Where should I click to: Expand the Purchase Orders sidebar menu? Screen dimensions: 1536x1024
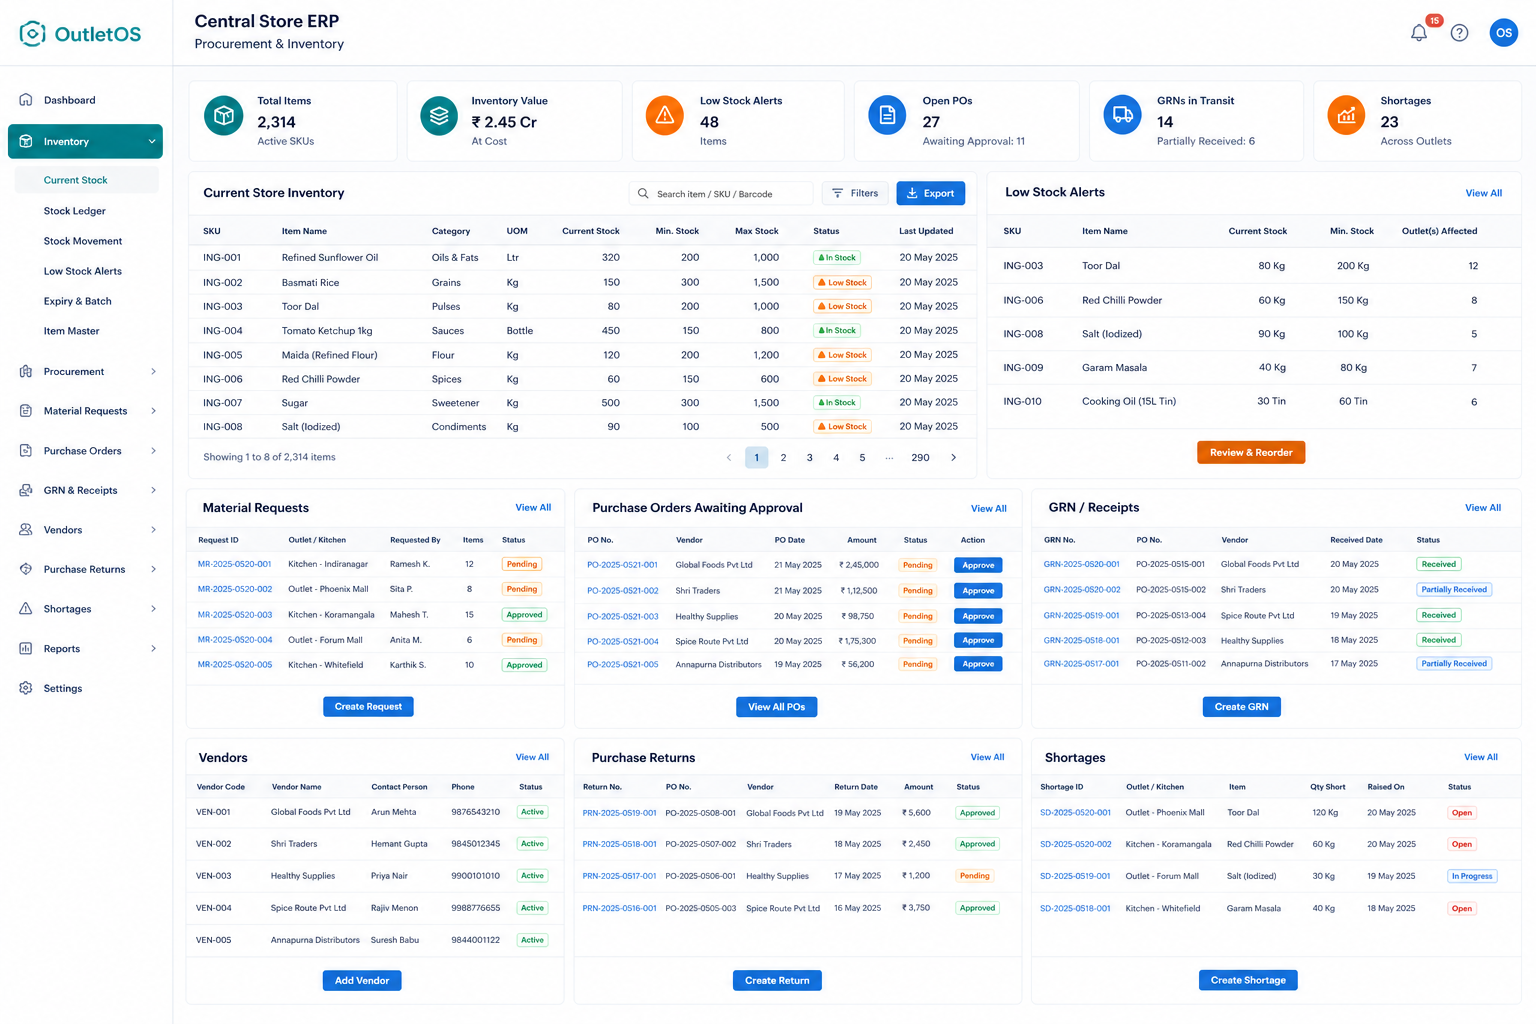pyautogui.click(x=153, y=451)
